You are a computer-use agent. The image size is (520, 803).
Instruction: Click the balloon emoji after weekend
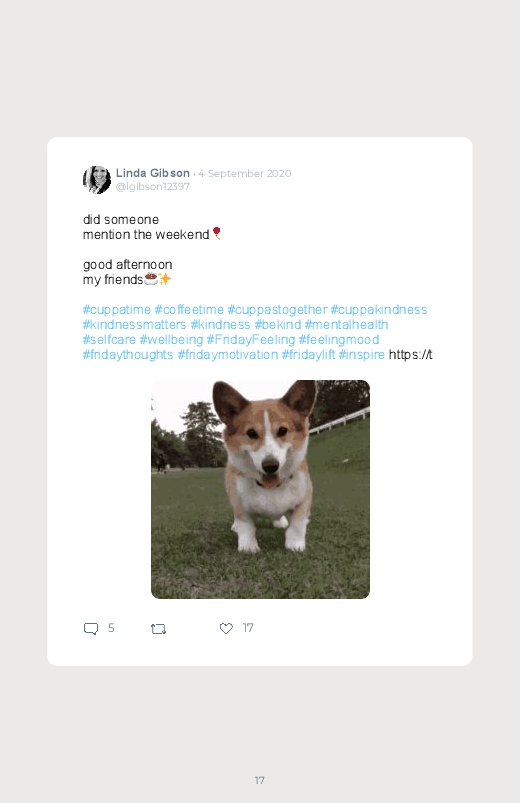pyautogui.click(x=217, y=234)
